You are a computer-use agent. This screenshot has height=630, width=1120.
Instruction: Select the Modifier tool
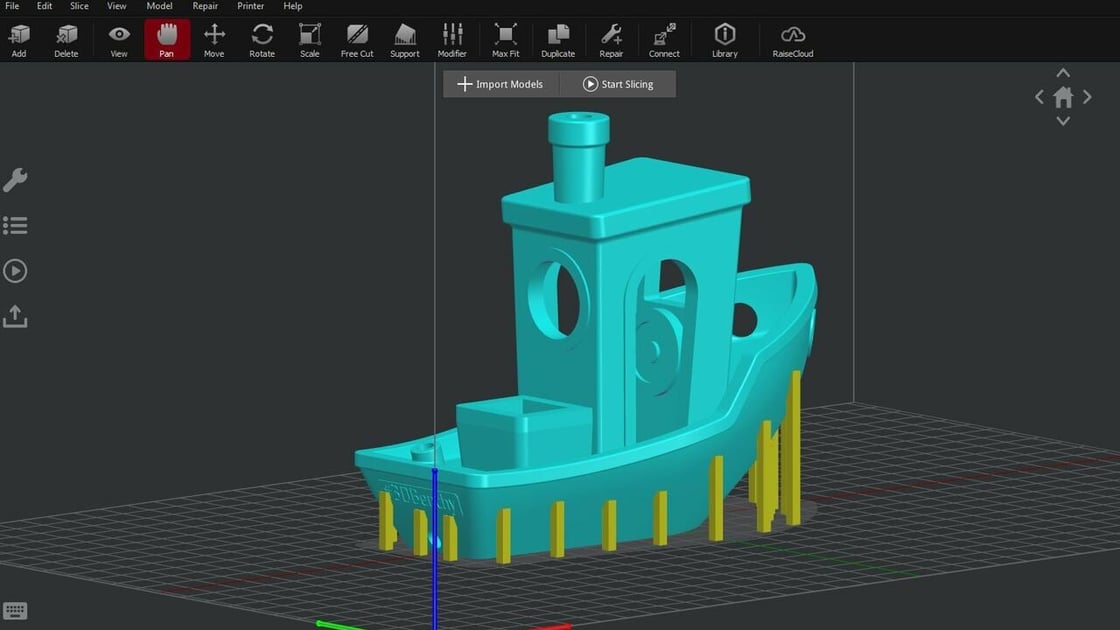click(x=452, y=39)
